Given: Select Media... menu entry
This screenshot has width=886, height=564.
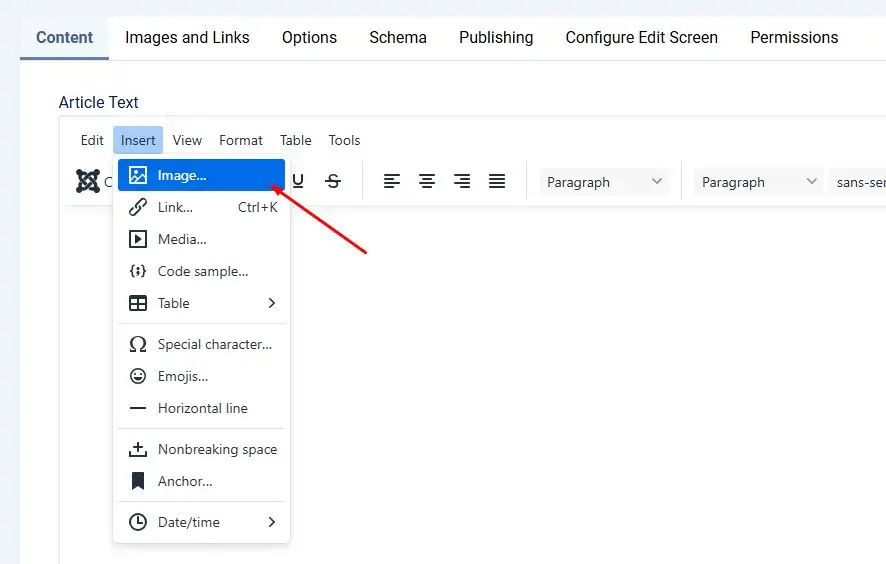Looking at the screenshot, I should click(201, 239).
